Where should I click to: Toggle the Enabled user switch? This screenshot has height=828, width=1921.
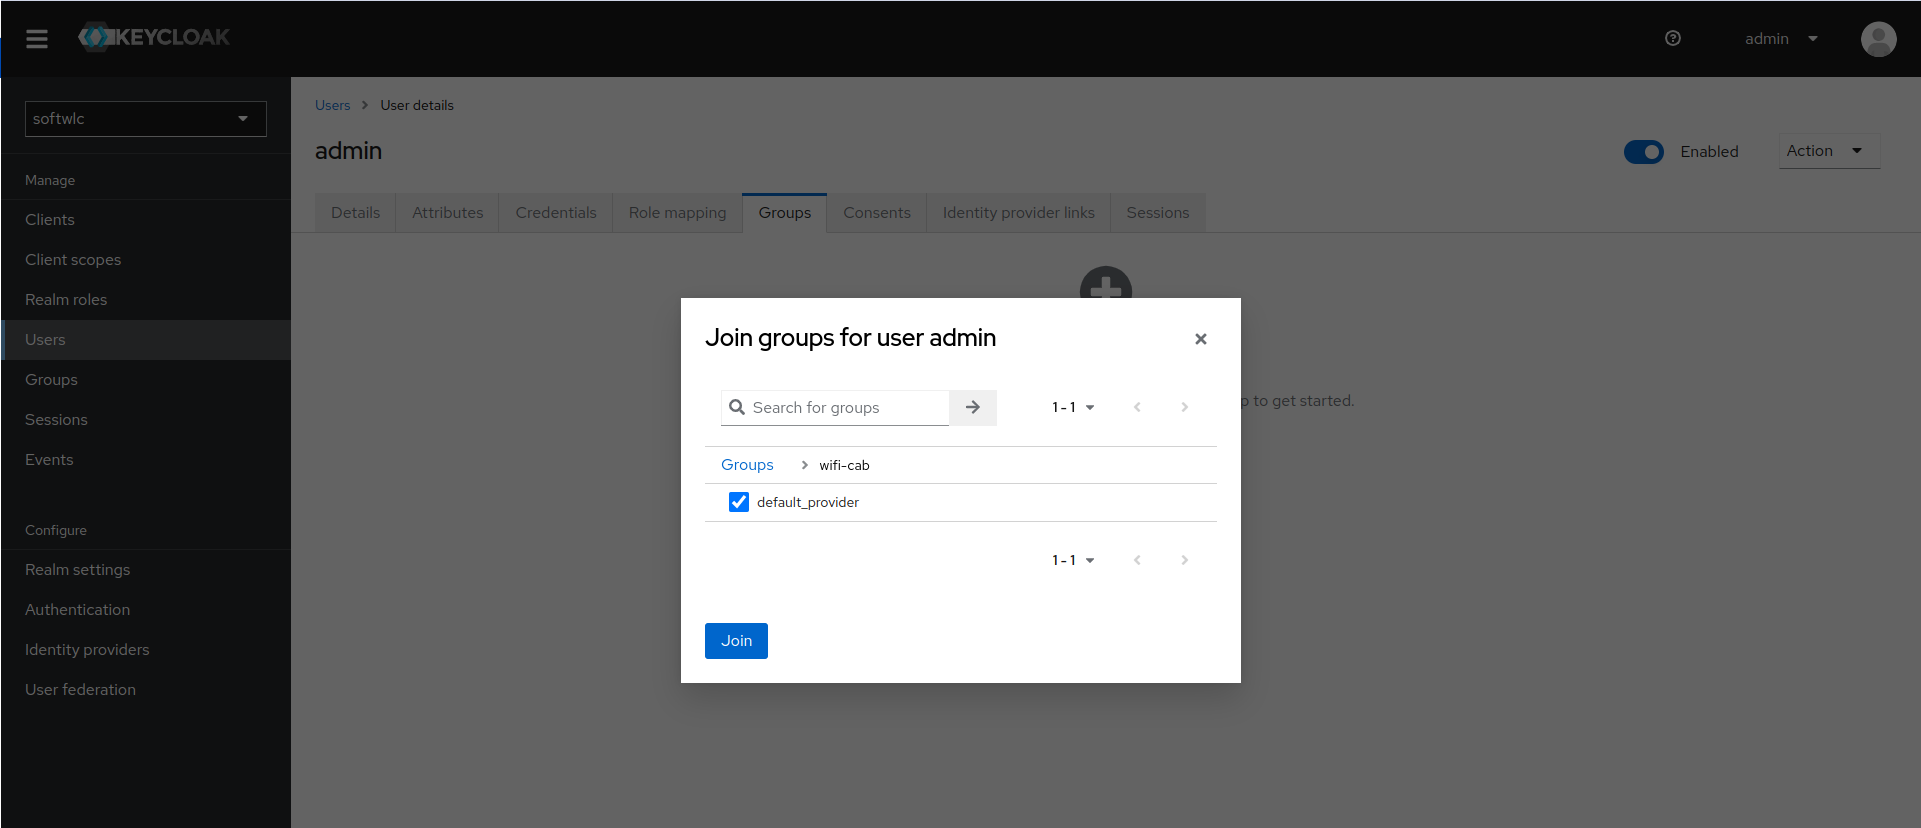click(1643, 152)
